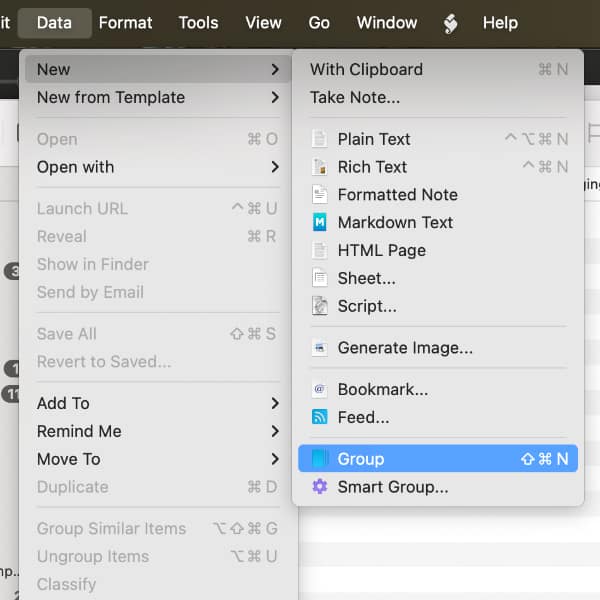This screenshot has width=600, height=600.
Task: Click the RSS Feed icon
Action: [320, 418]
